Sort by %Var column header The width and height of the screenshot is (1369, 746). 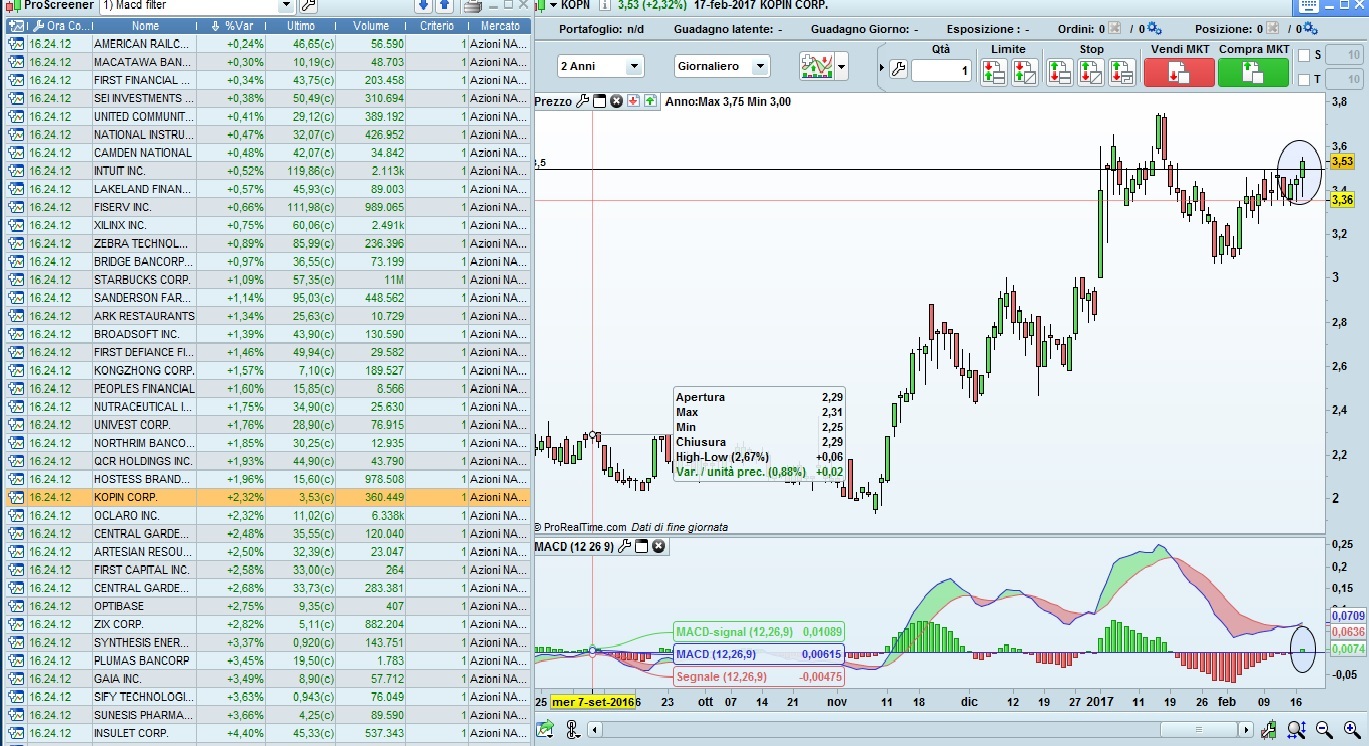pos(232,26)
